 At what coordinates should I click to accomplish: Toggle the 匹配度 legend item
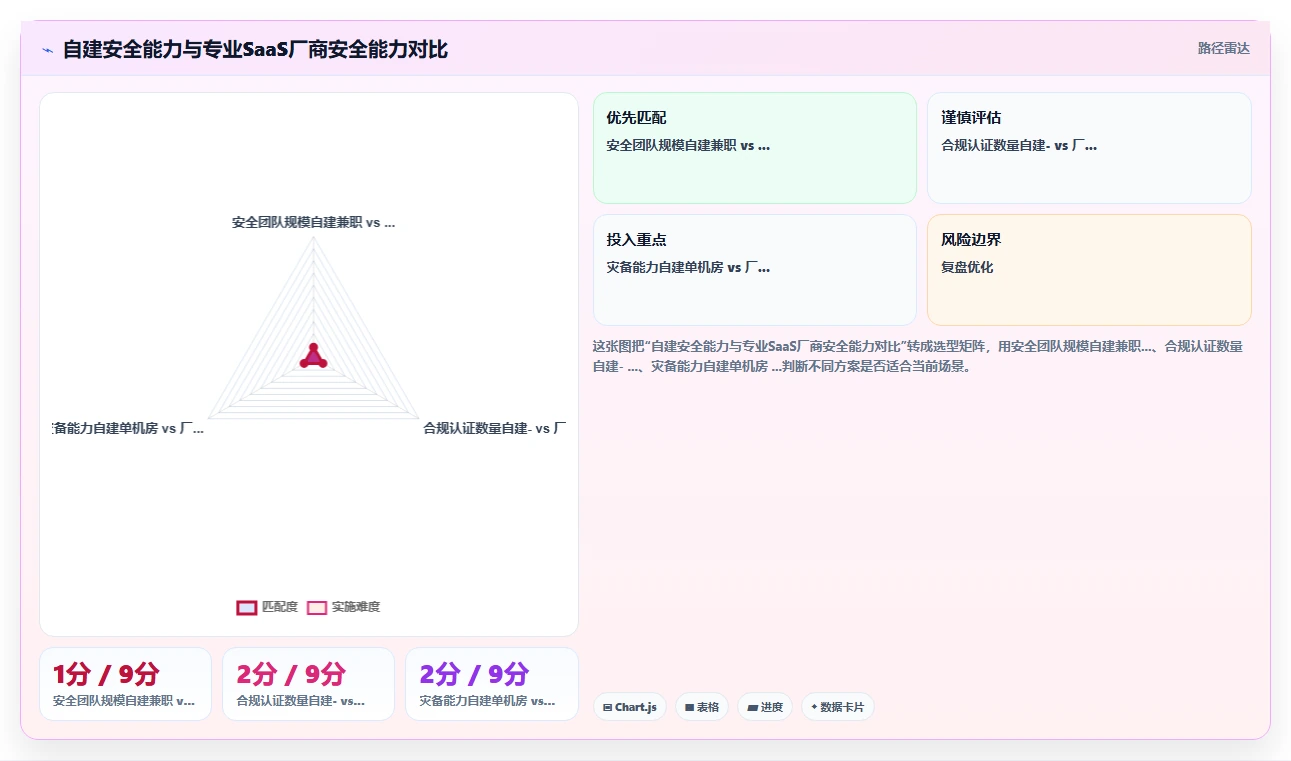click(x=267, y=607)
